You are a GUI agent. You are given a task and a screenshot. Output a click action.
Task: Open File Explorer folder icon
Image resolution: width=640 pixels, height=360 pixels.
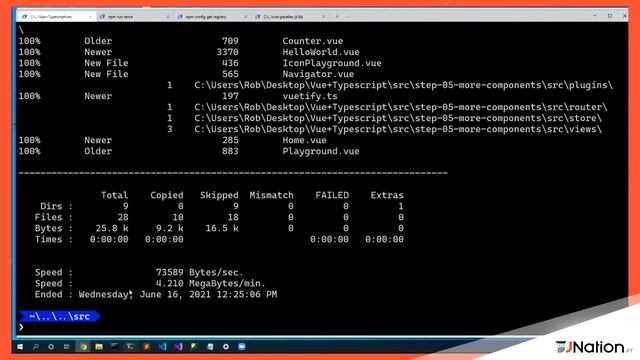click(99, 347)
